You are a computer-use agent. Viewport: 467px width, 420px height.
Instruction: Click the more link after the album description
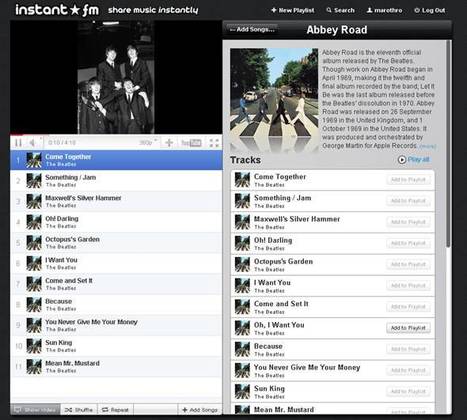pyautogui.click(x=428, y=146)
